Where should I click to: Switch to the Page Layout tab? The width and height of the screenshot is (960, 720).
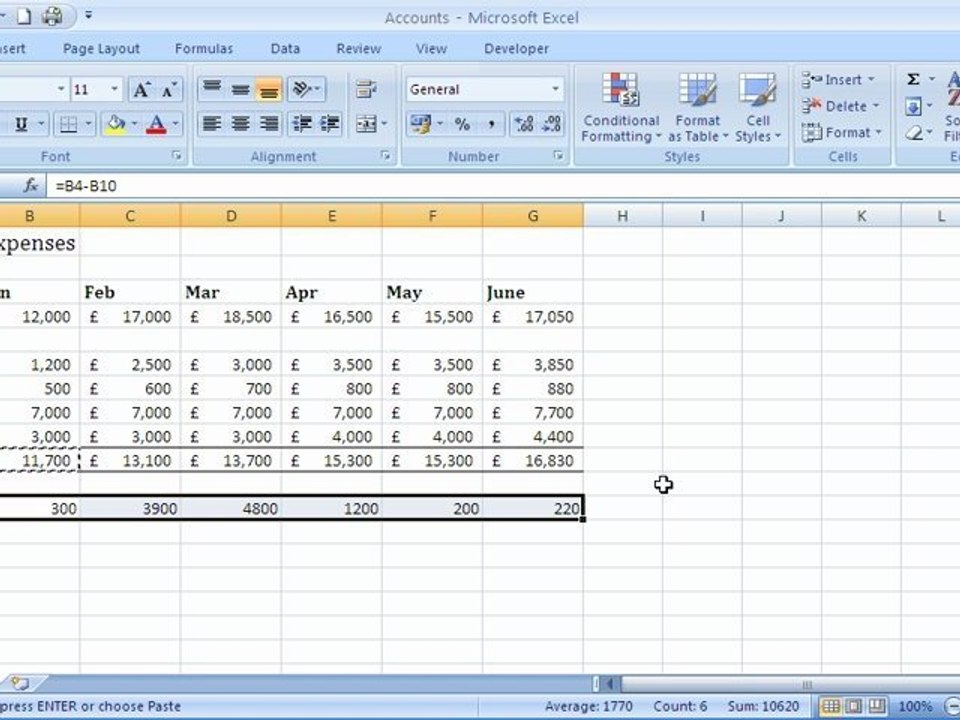(x=102, y=48)
